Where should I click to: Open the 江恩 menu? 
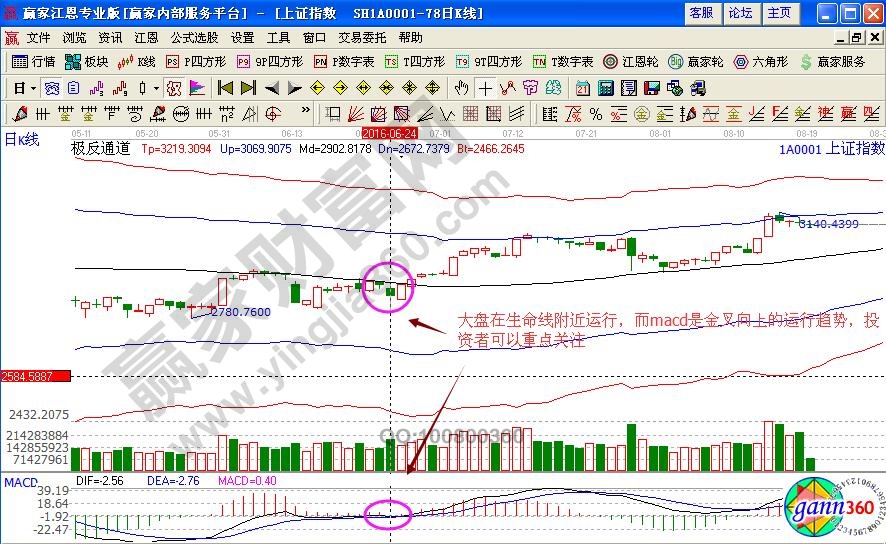coord(146,38)
